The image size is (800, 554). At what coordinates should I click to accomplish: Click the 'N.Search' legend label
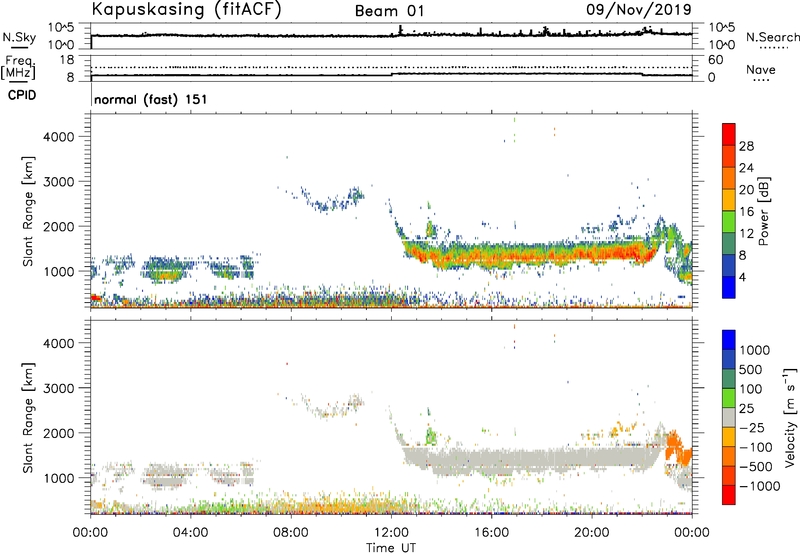[x=772, y=37]
